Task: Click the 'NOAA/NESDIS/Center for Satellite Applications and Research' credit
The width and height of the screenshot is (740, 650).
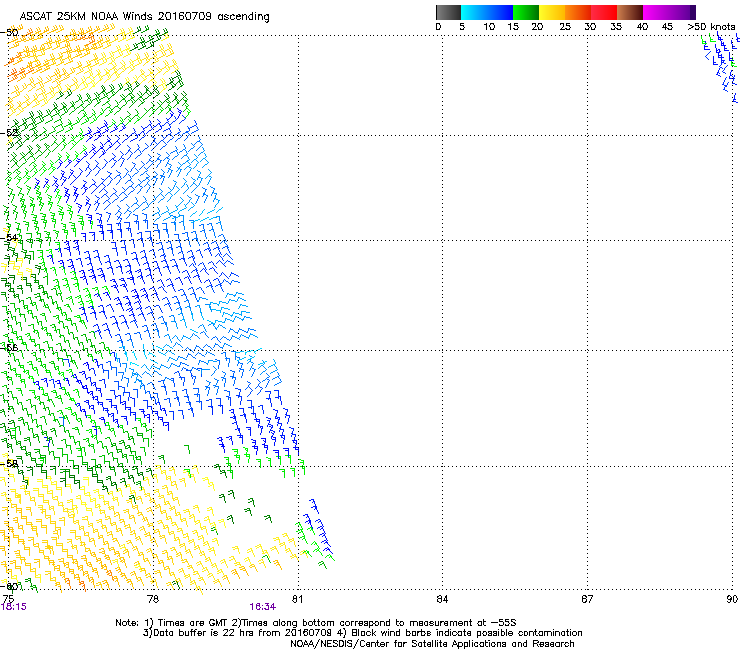Action: pos(432,644)
